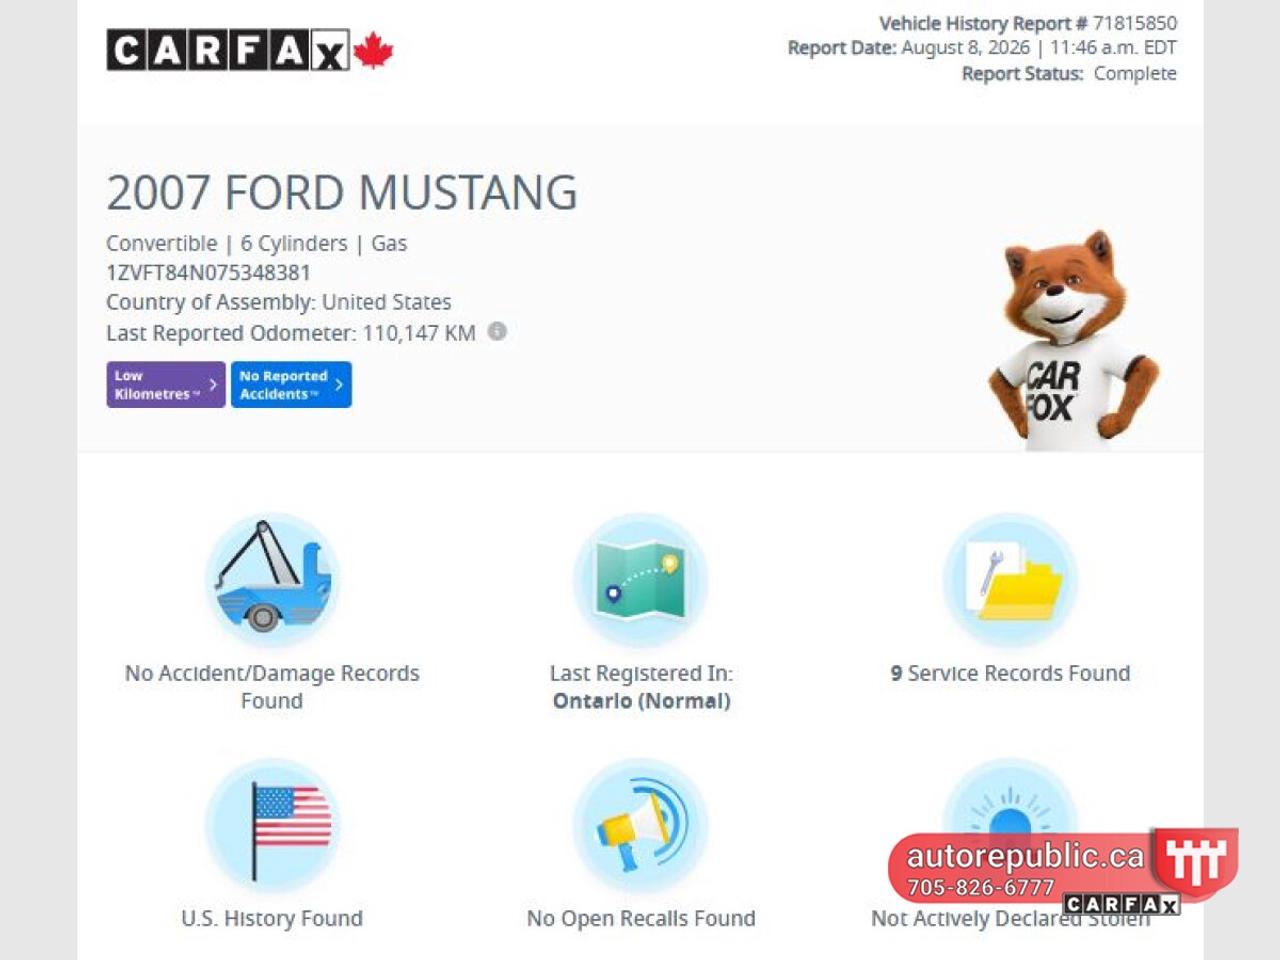Image resolution: width=1280 pixels, height=960 pixels.
Task: Click the service records folder icon
Action: click(x=1010, y=580)
